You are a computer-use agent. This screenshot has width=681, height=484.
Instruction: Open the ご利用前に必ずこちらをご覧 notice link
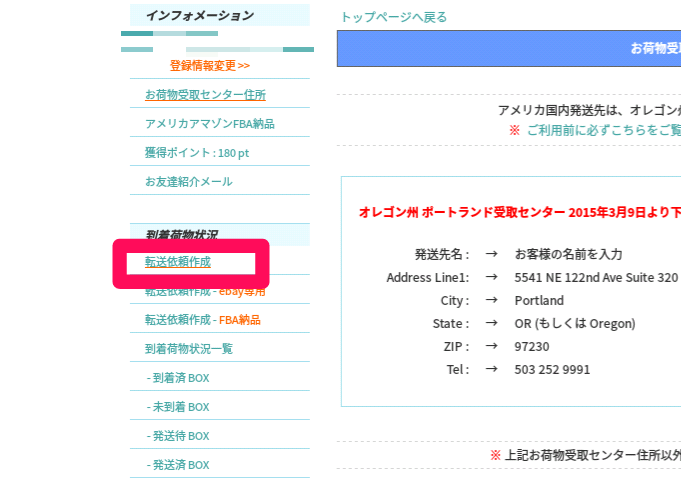pos(604,130)
